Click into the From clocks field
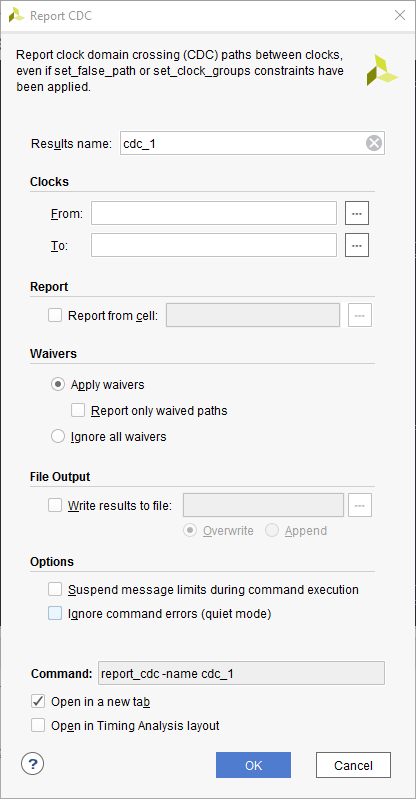Image resolution: width=416 pixels, height=799 pixels. coord(214,214)
